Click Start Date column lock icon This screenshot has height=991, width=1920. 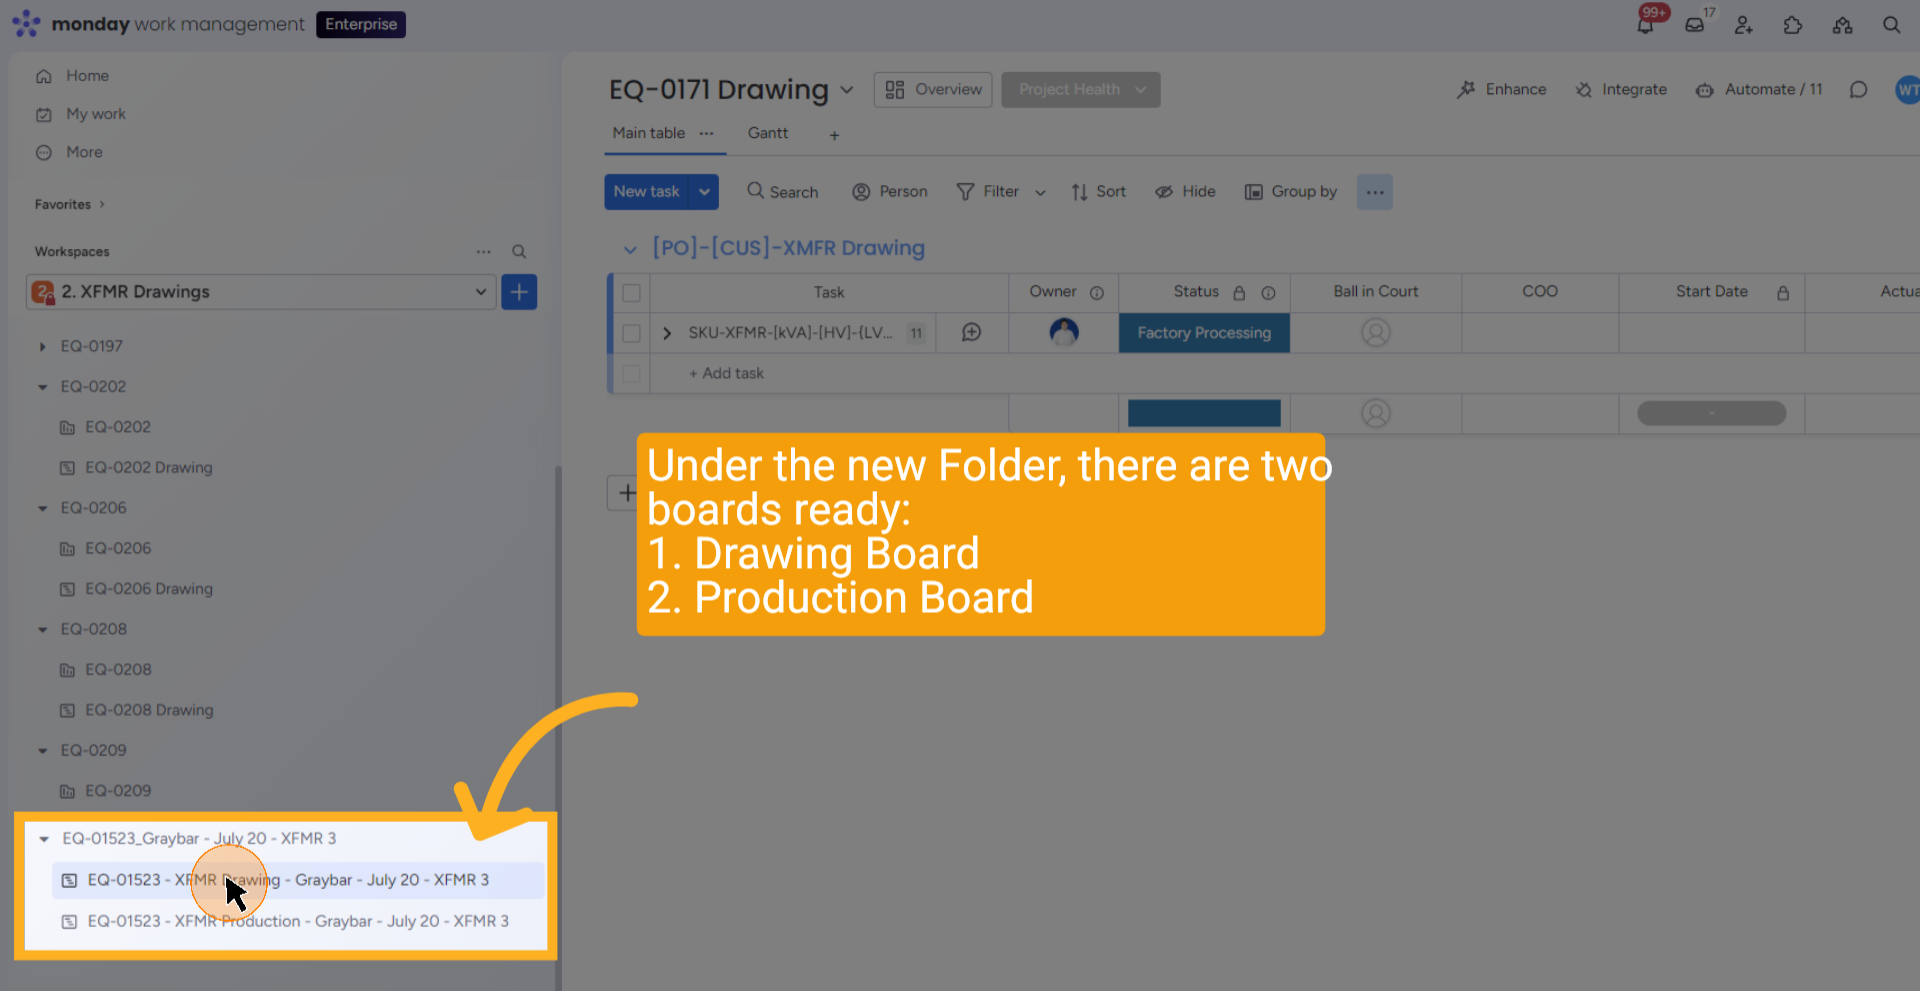point(1783,293)
